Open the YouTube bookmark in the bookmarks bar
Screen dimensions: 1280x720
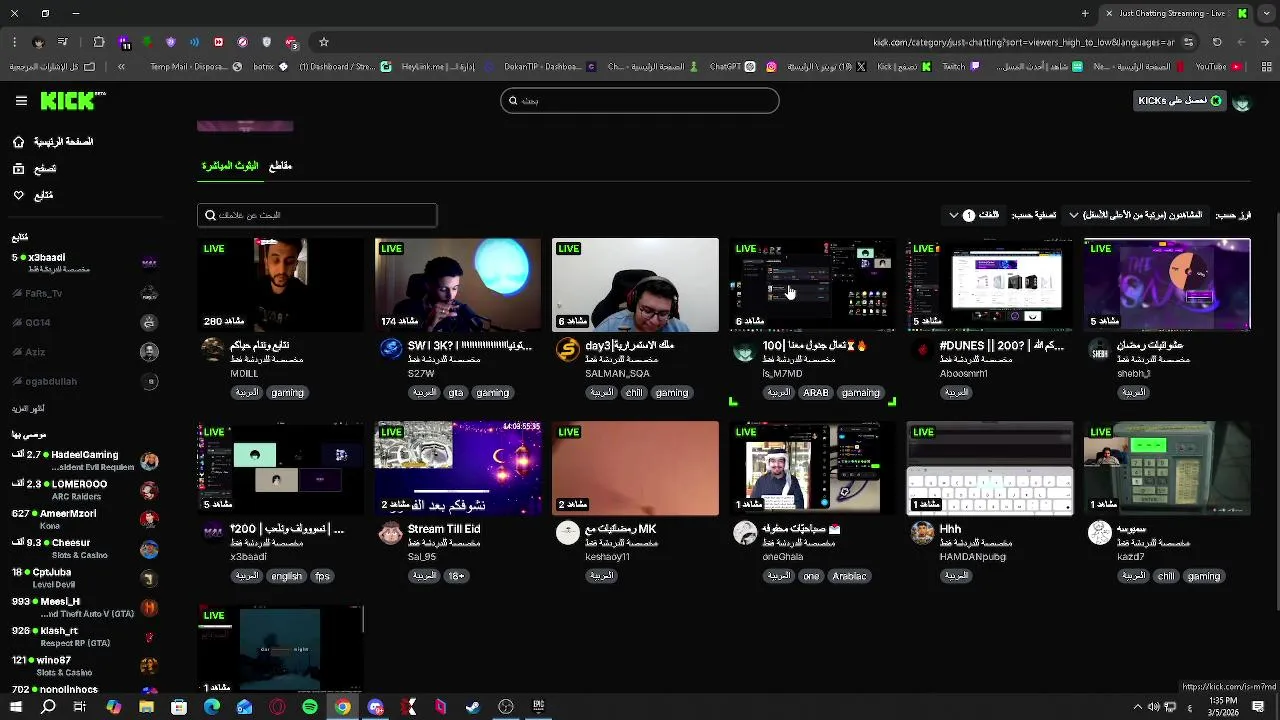(1219, 67)
